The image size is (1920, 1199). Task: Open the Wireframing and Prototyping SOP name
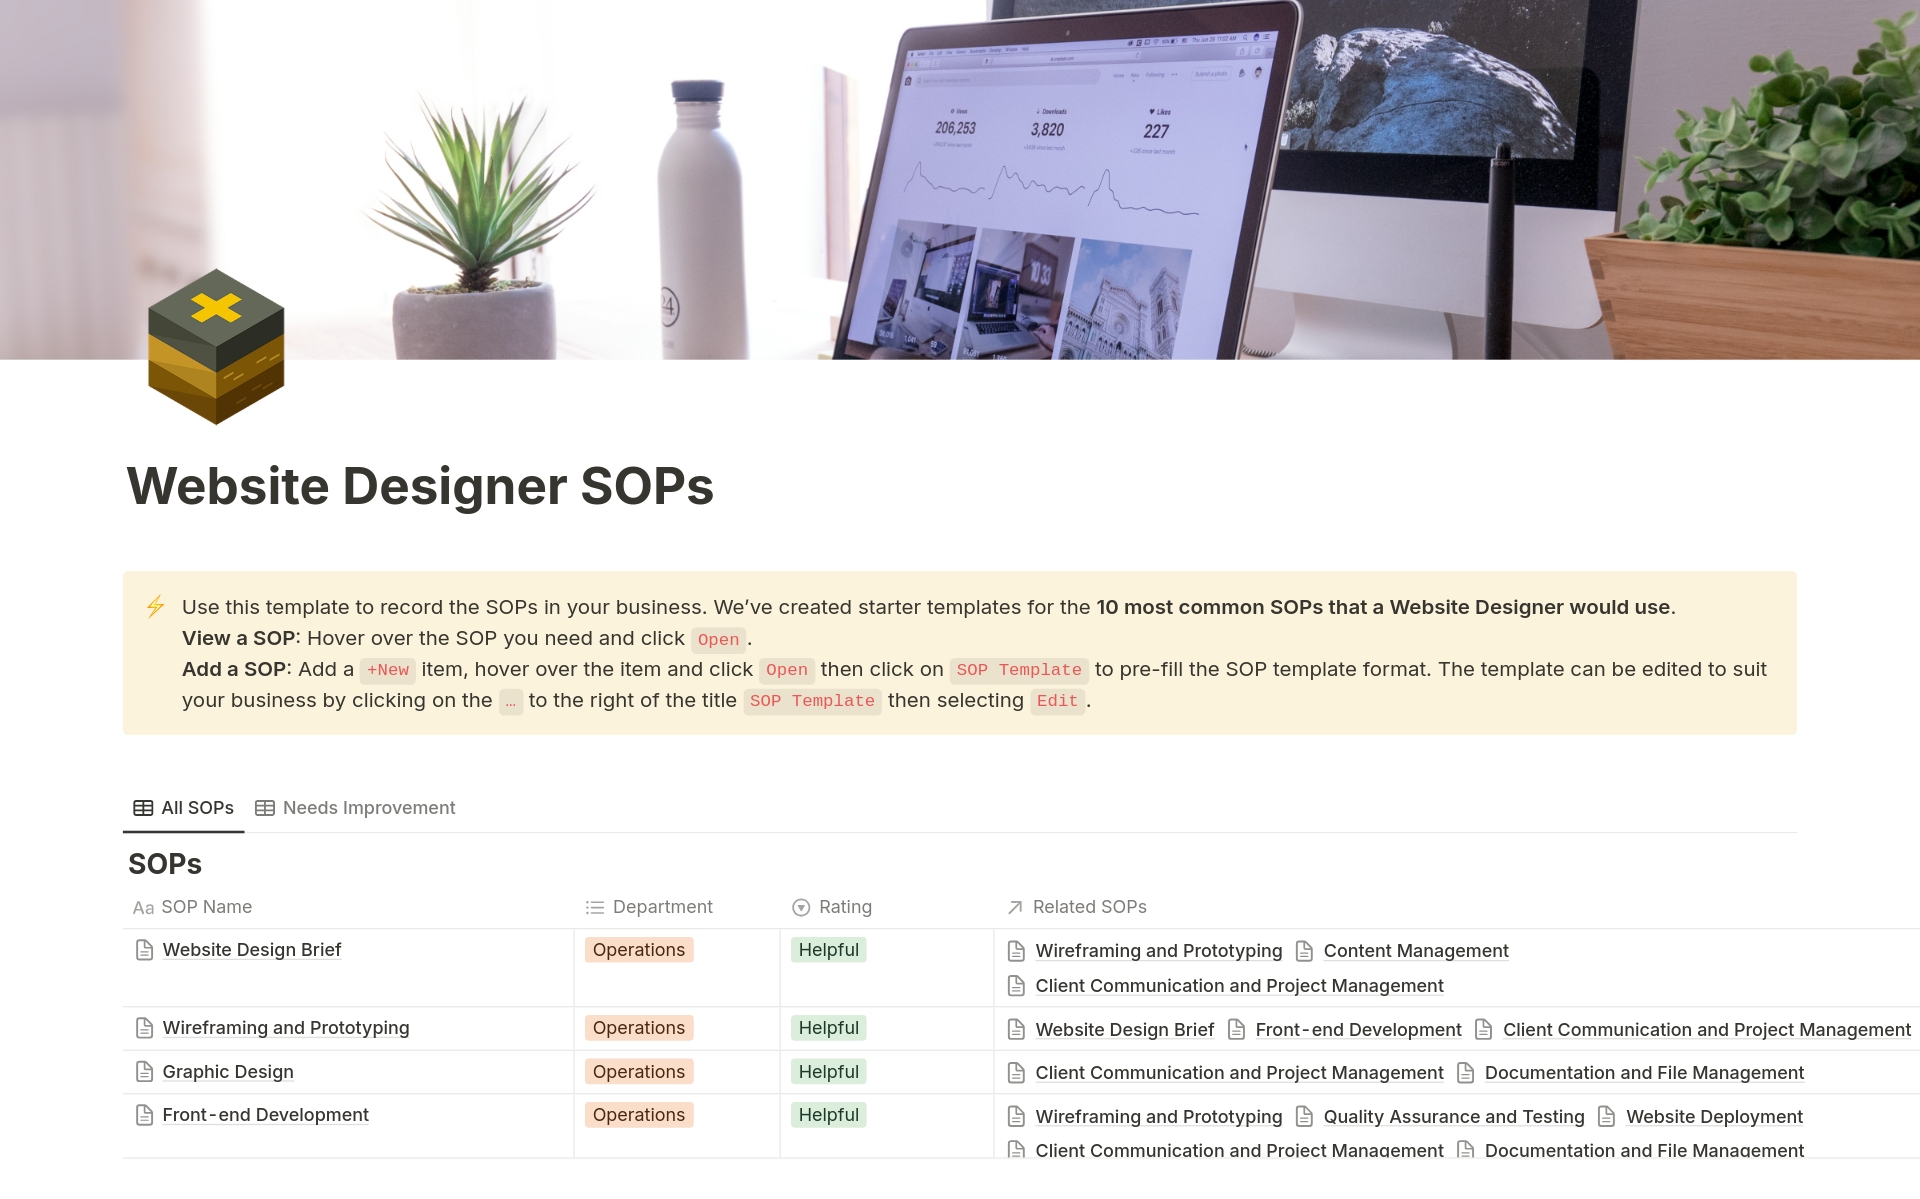[x=285, y=1028]
